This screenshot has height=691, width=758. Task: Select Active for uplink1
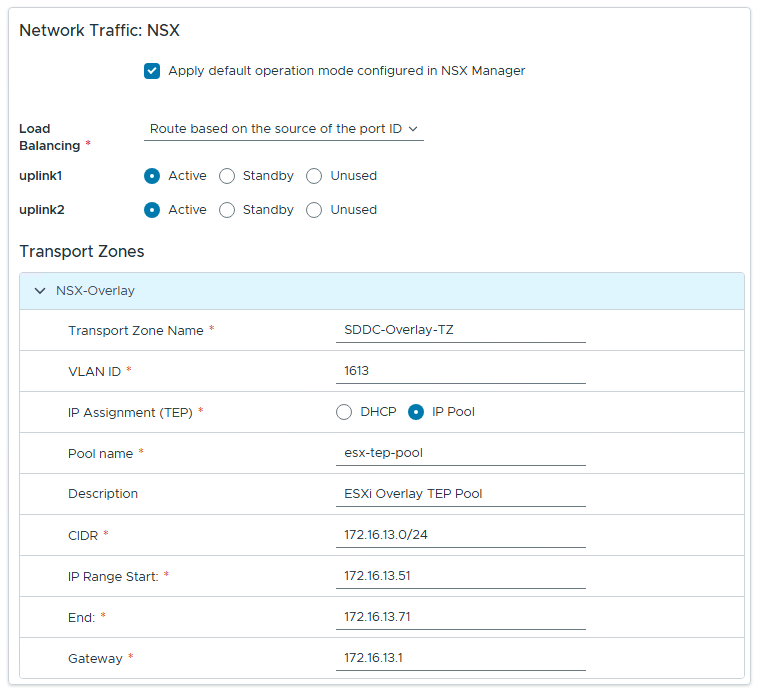[x=152, y=176]
